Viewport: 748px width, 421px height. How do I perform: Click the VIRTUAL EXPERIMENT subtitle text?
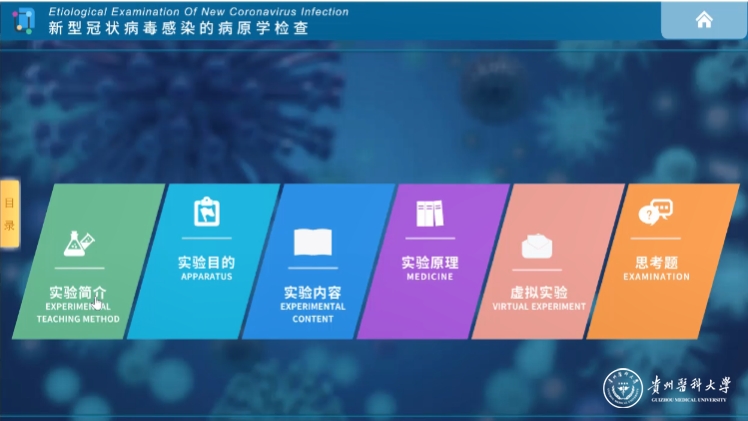click(x=539, y=307)
